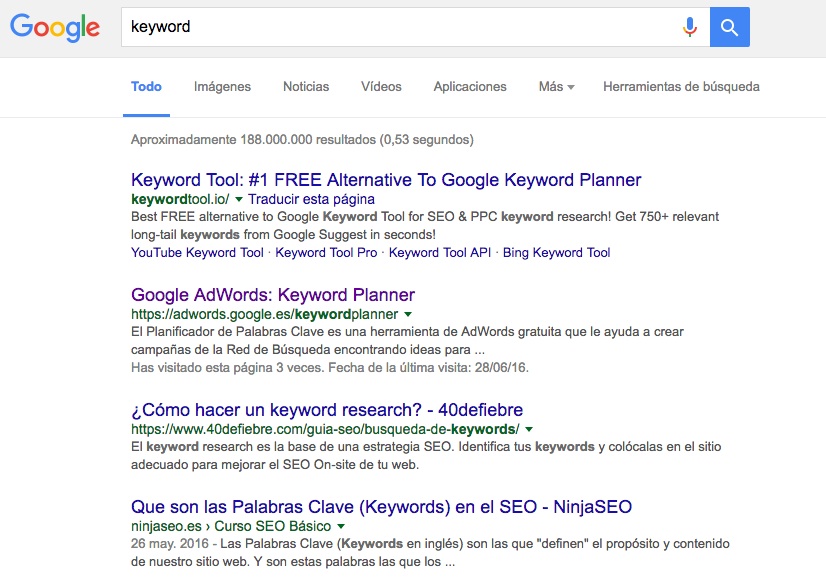Expand dropdown arrow next to keywordtool.io

coord(239,199)
